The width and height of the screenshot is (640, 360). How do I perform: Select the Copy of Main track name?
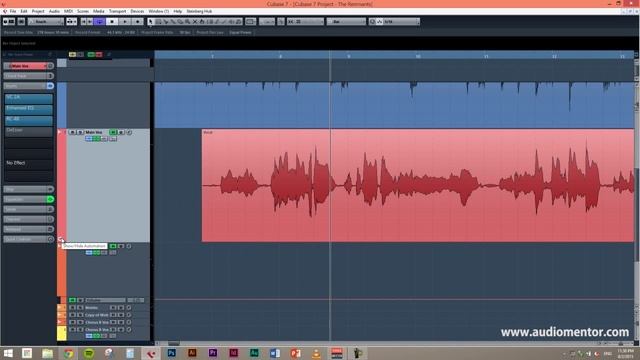[97, 315]
